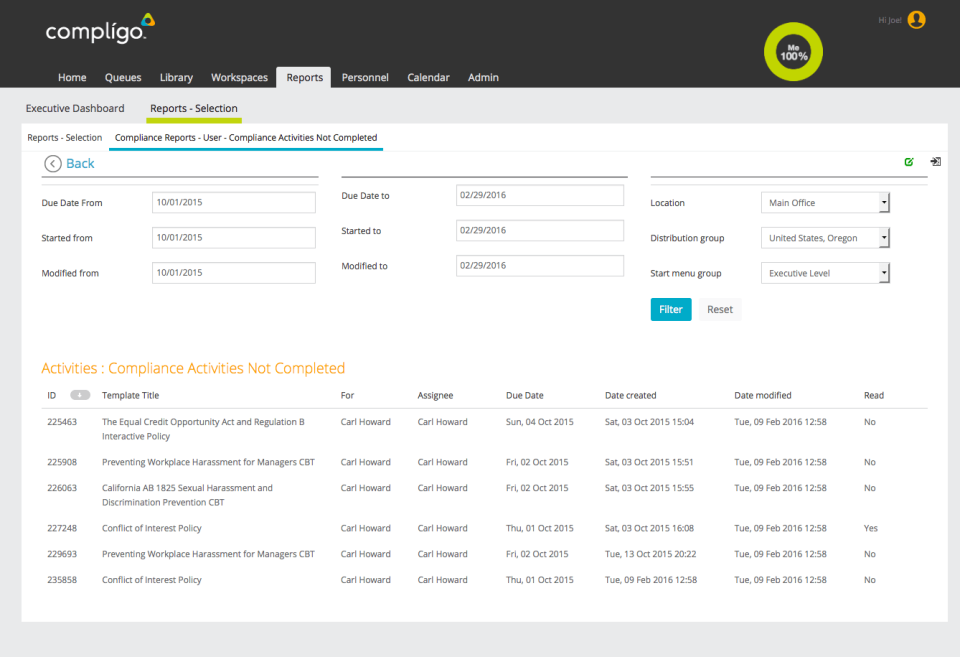Sort by Date modified column header
960x657 pixels.
[763, 396]
